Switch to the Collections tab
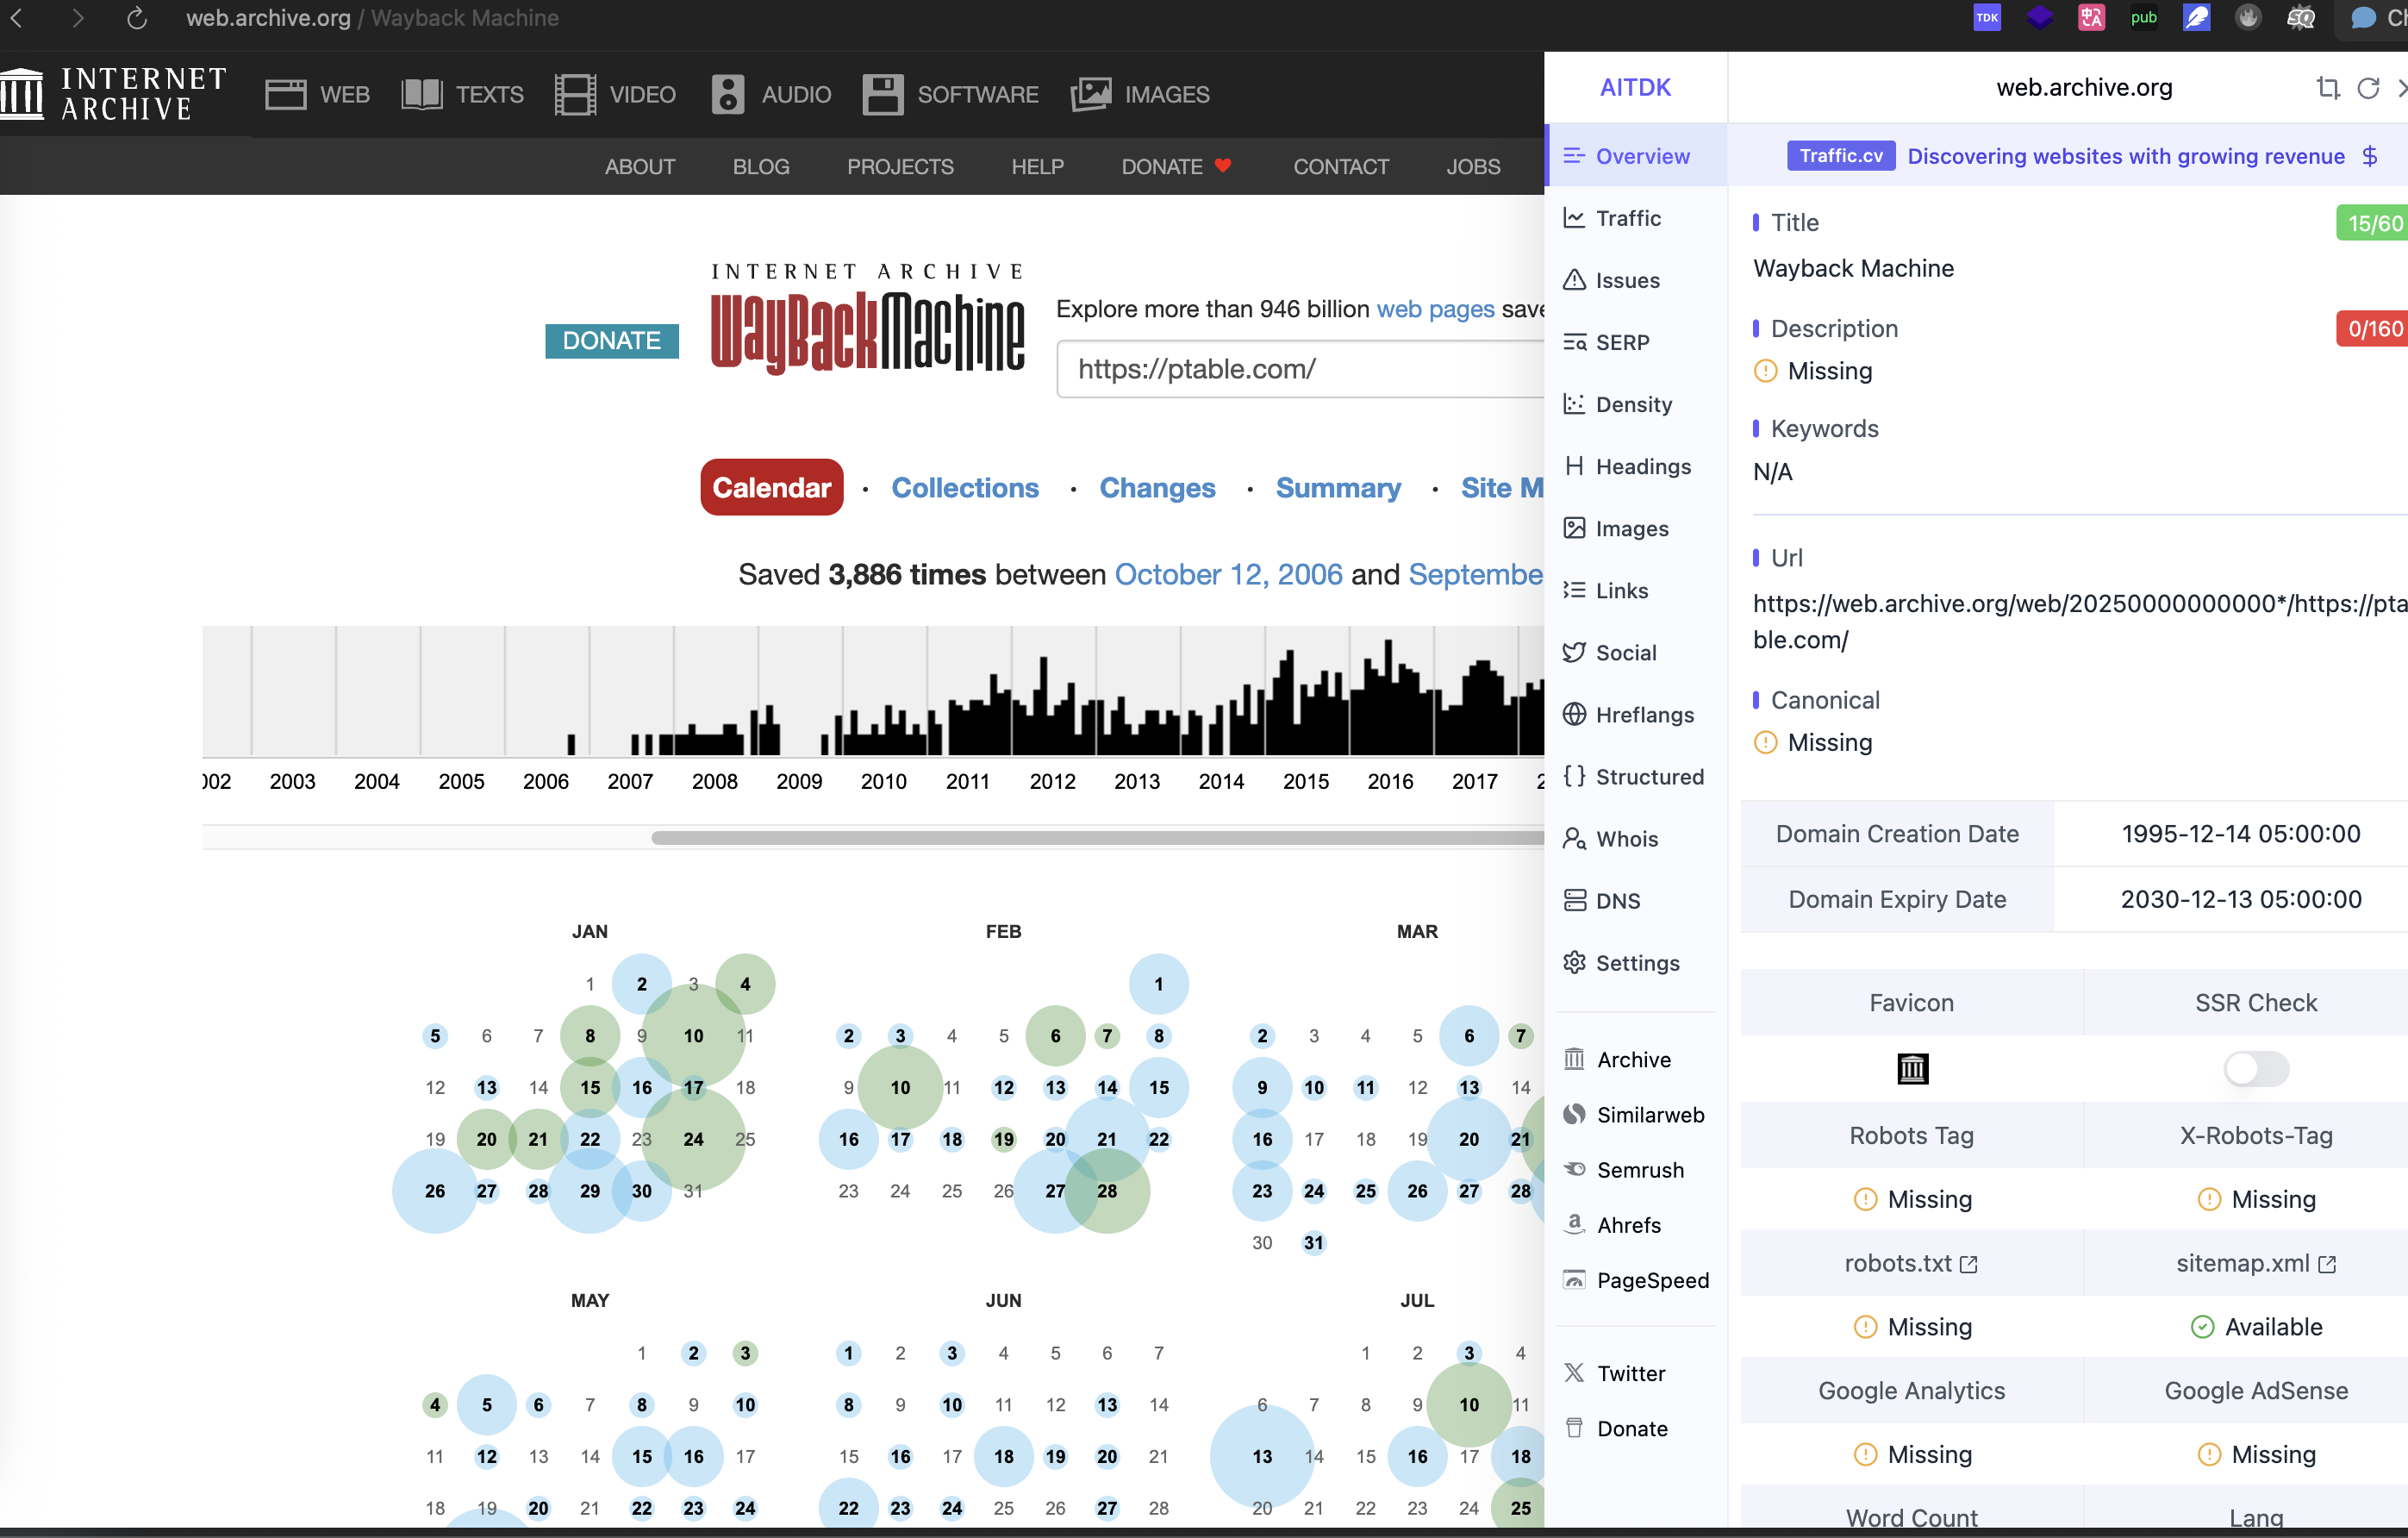2408x1538 pixels. pyautogui.click(x=965, y=487)
